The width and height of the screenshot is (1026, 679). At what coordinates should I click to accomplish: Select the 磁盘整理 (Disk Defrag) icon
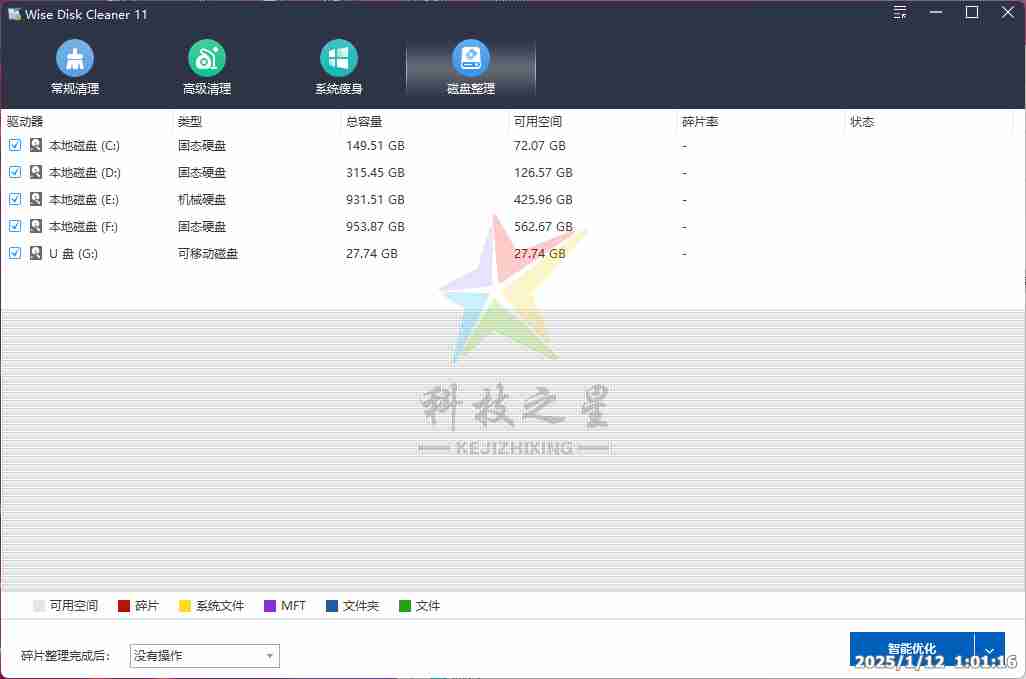click(470, 66)
